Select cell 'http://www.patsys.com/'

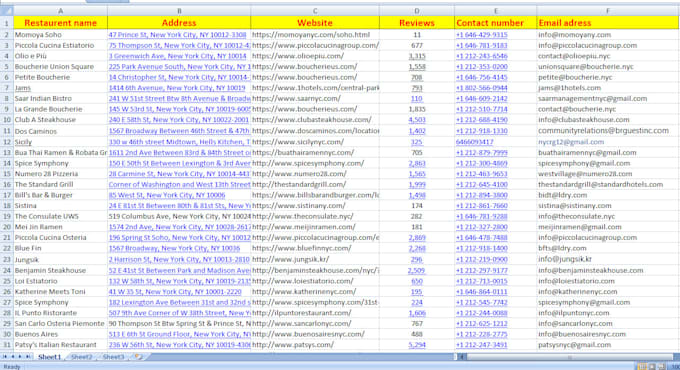tap(314, 345)
